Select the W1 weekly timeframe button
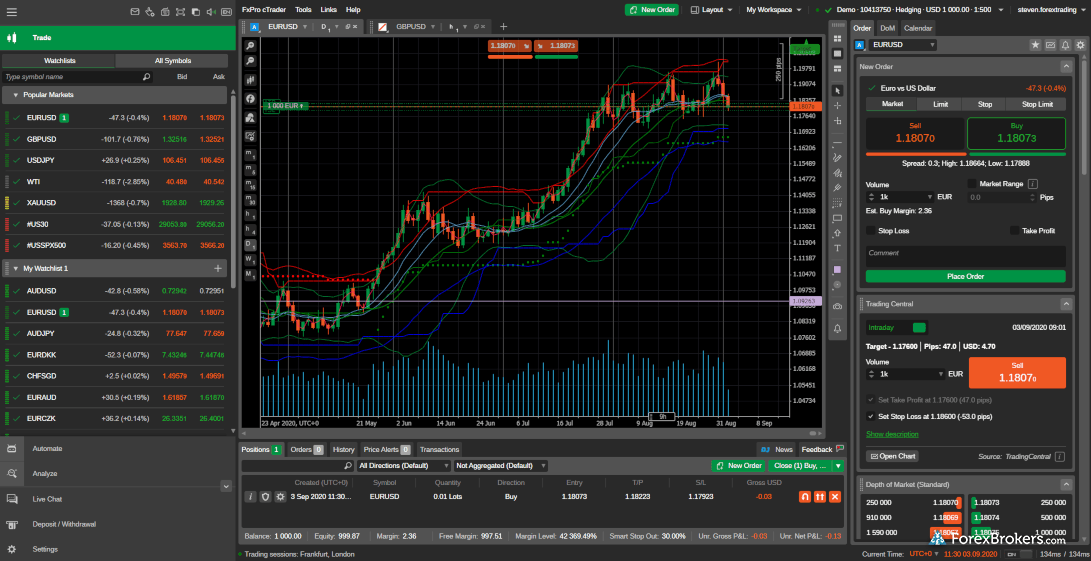Screen dimensions: 1091x561 [250, 259]
